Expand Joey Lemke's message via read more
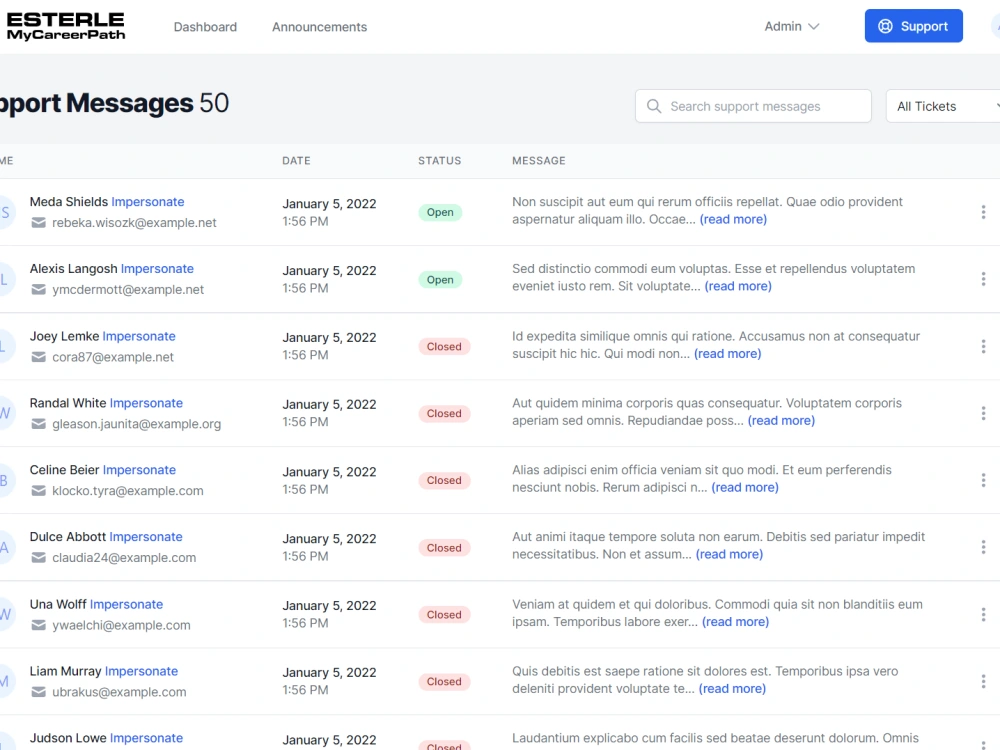Viewport: 1000px width, 750px height. [x=728, y=353]
